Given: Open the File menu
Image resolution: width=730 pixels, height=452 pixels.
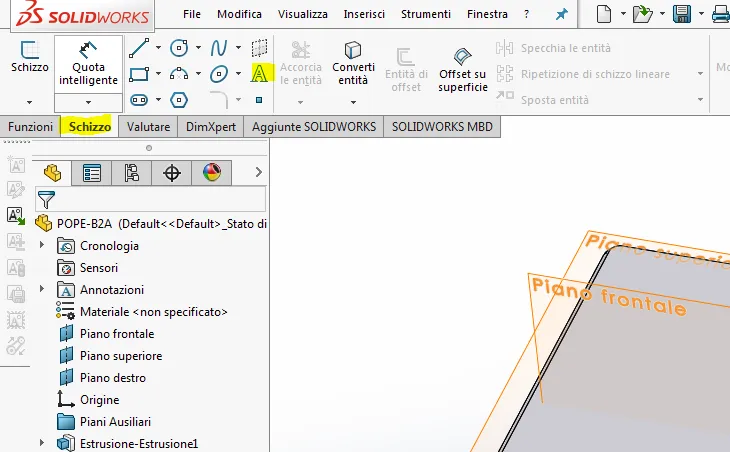Looking at the screenshot, I should pos(192,14).
